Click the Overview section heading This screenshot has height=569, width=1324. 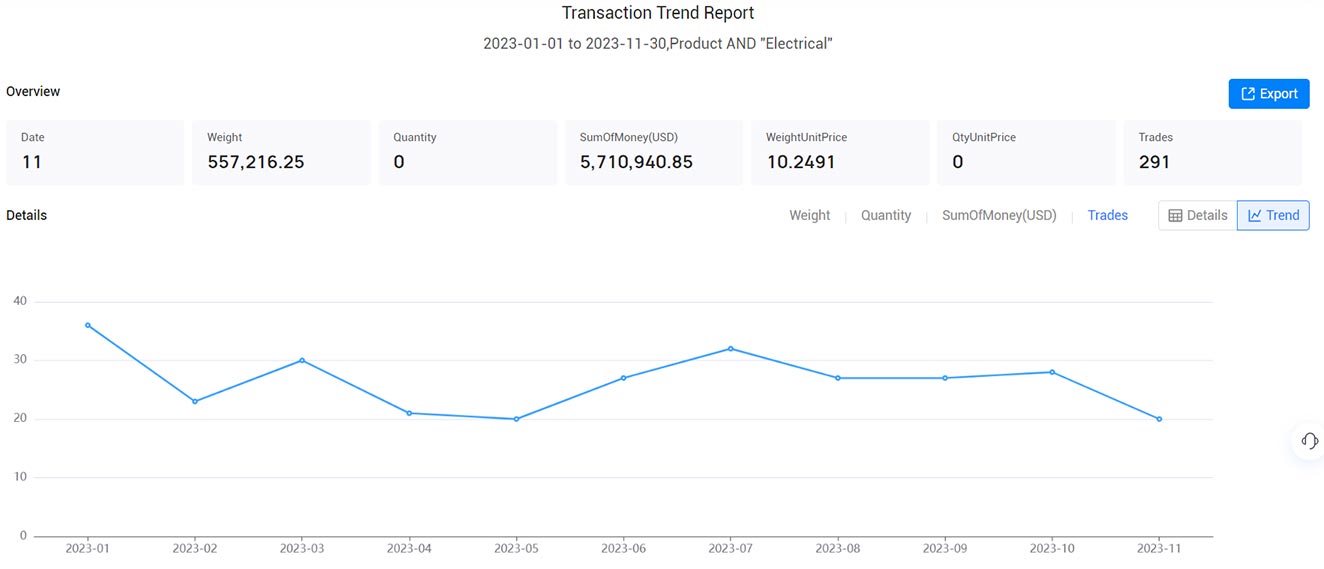33,91
